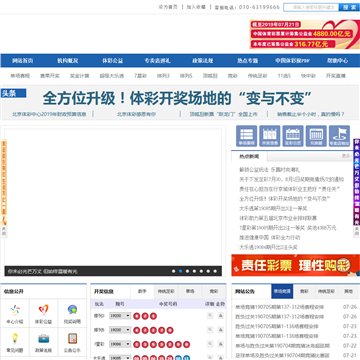
Task: Click details magnifier icon in 排列3 row
Action: (x=210, y=315)
